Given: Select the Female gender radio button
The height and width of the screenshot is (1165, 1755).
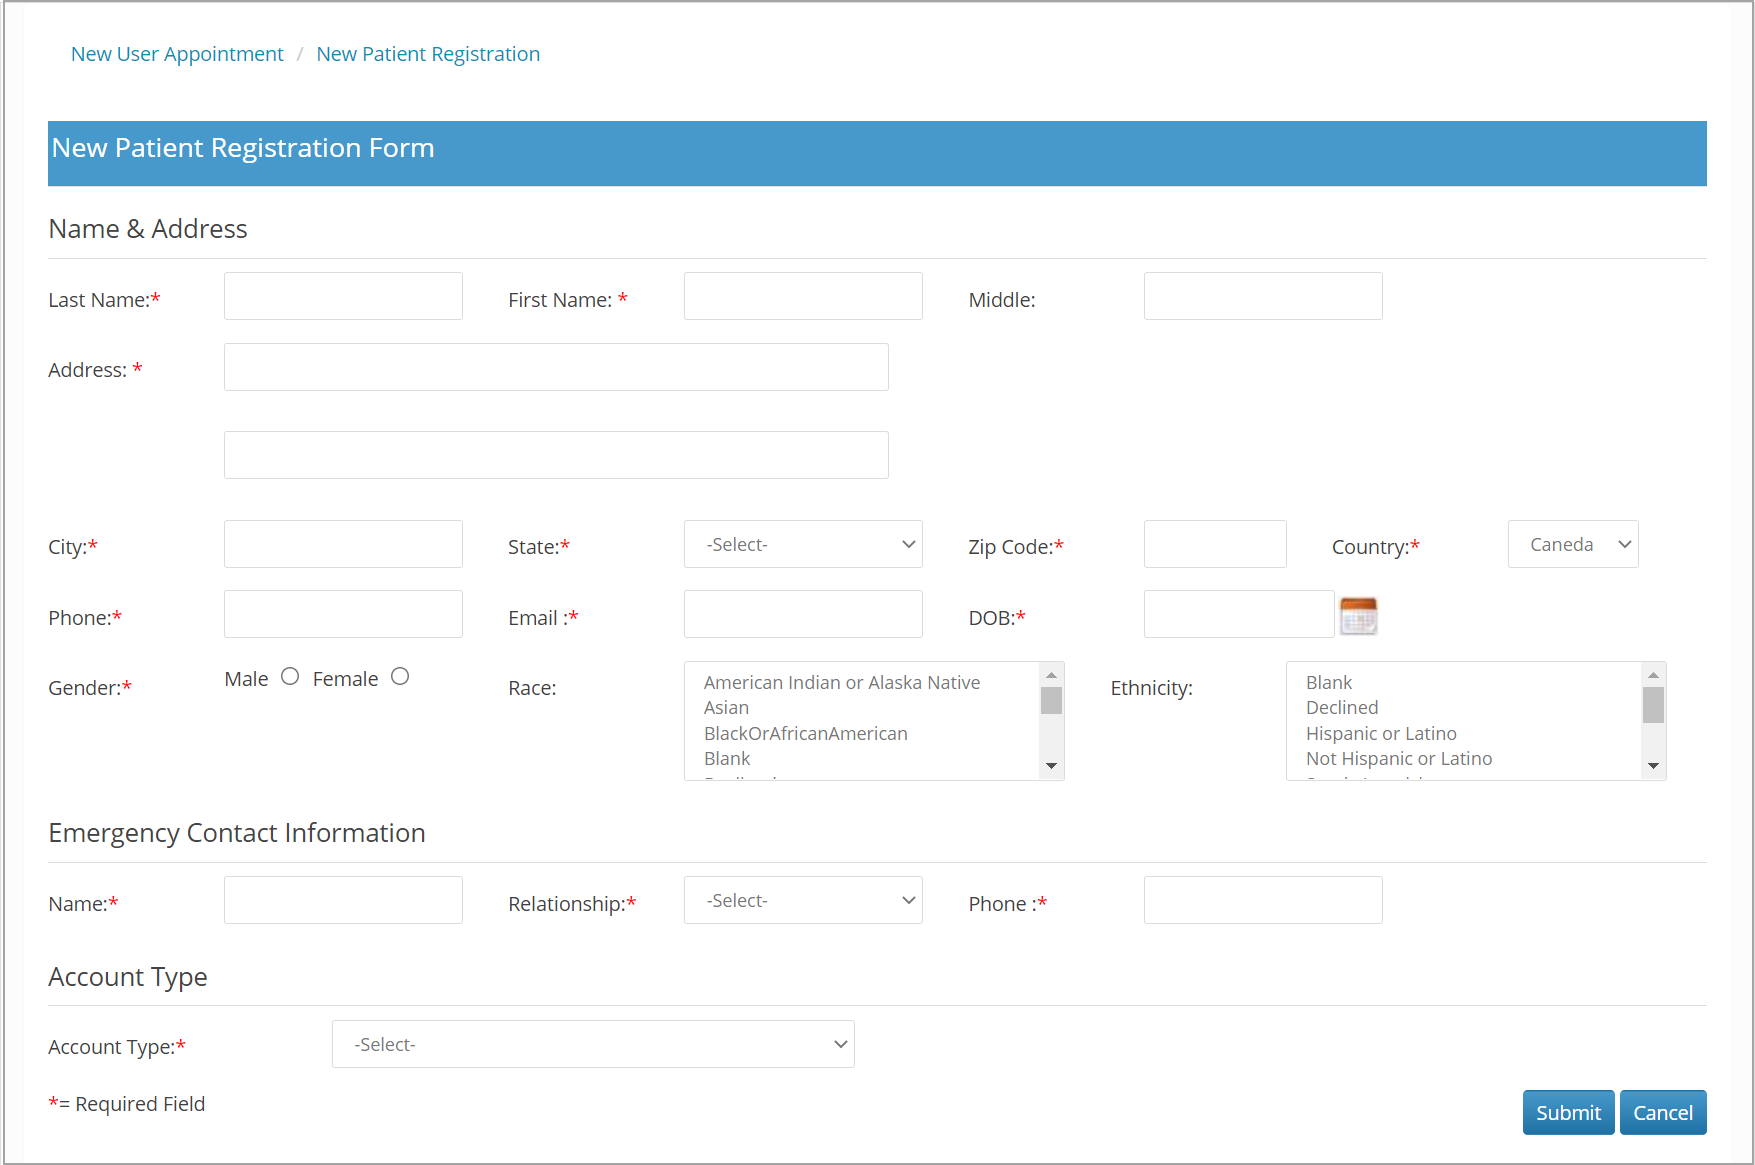Looking at the screenshot, I should [400, 677].
